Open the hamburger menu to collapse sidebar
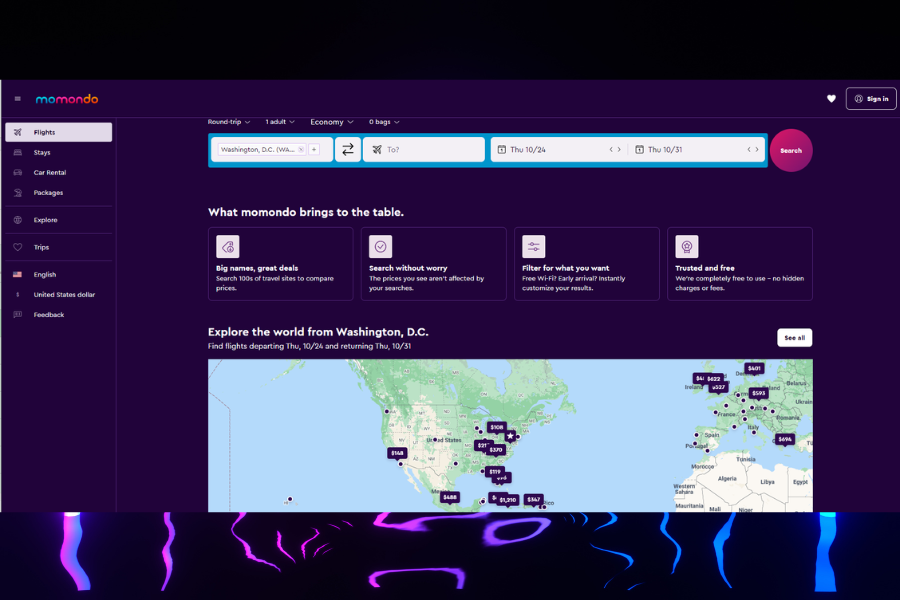Screen dimensions: 900x600 (x=17, y=98)
